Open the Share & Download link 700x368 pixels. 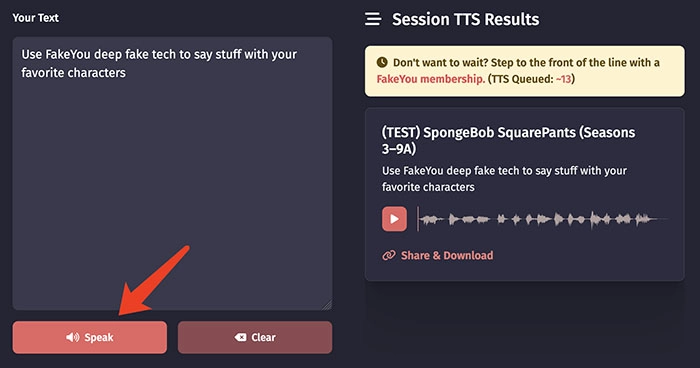(x=438, y=255)
